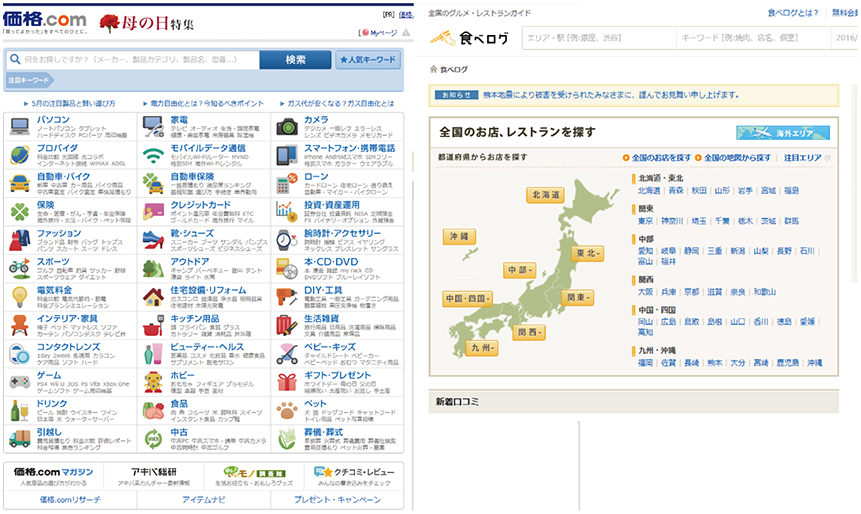Image resolution: width=861 pixels, height=514 pixels.
Task: Select the スポーツ category icon
Action: (x=19, y=267)
